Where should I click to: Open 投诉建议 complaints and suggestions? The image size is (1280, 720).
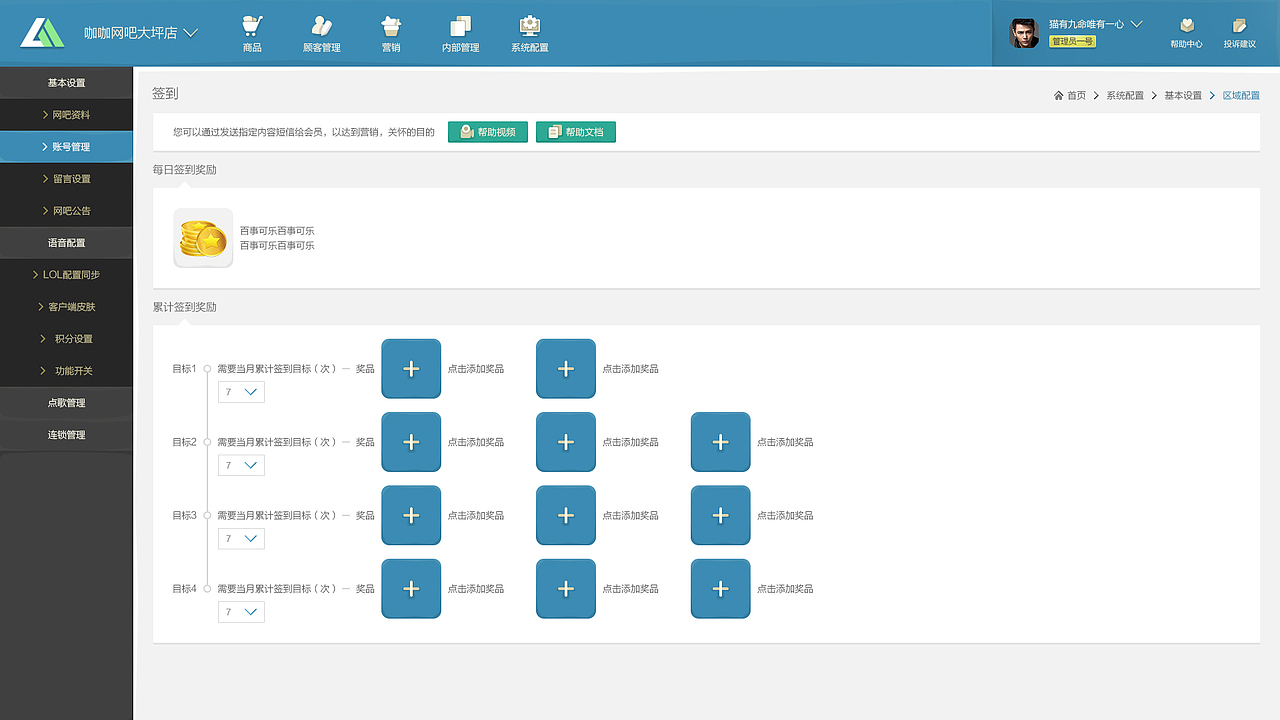[x=1240, y=34]
